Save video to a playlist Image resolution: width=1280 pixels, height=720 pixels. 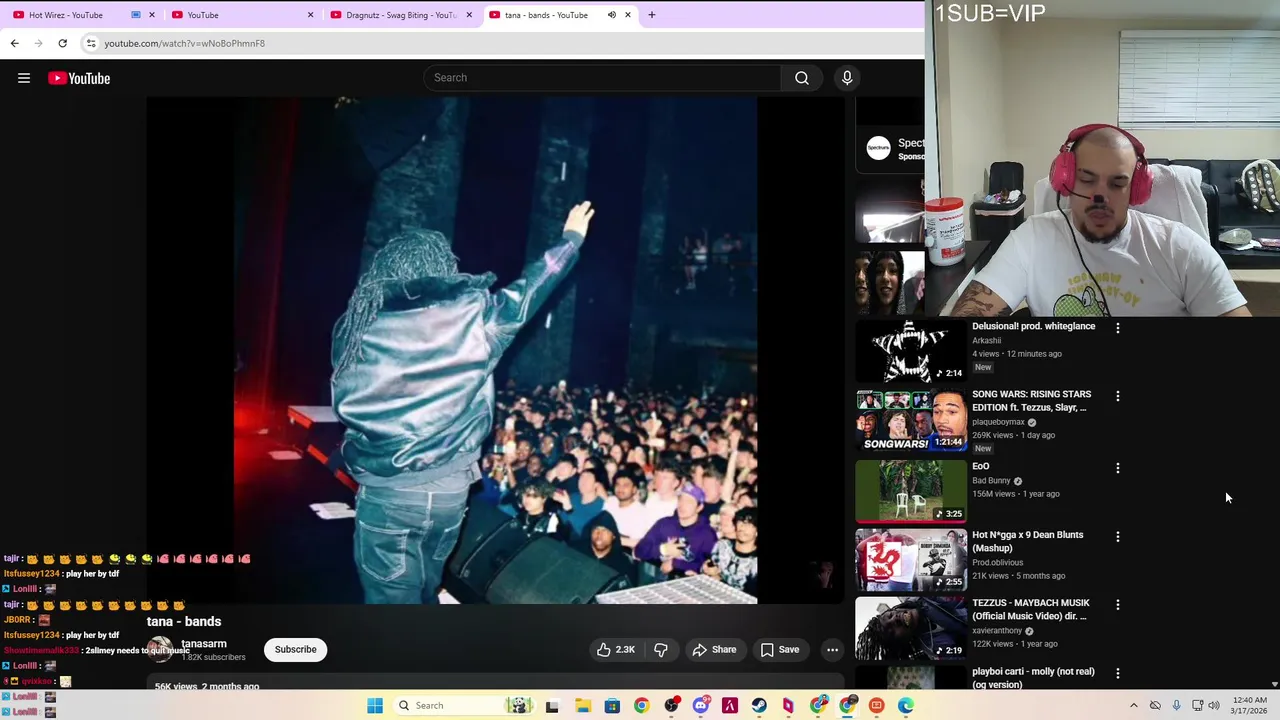point(780,650)
